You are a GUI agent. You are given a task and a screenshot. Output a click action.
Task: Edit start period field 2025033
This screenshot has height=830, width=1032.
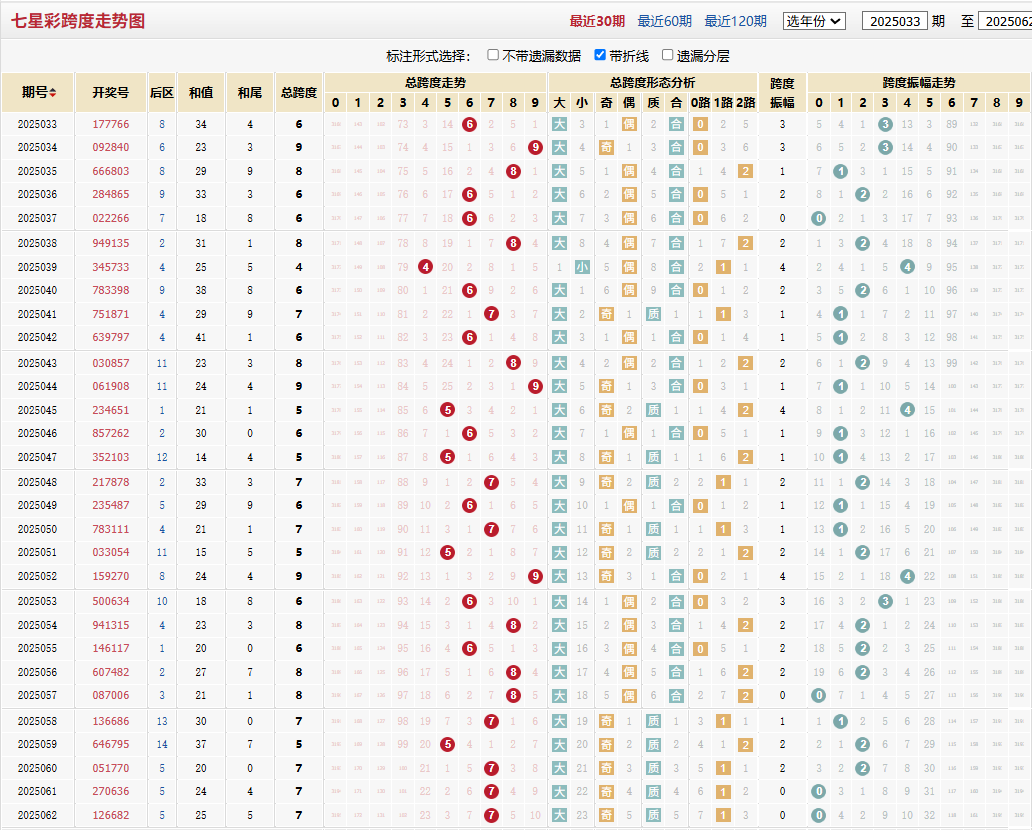(x=894, y=21)
